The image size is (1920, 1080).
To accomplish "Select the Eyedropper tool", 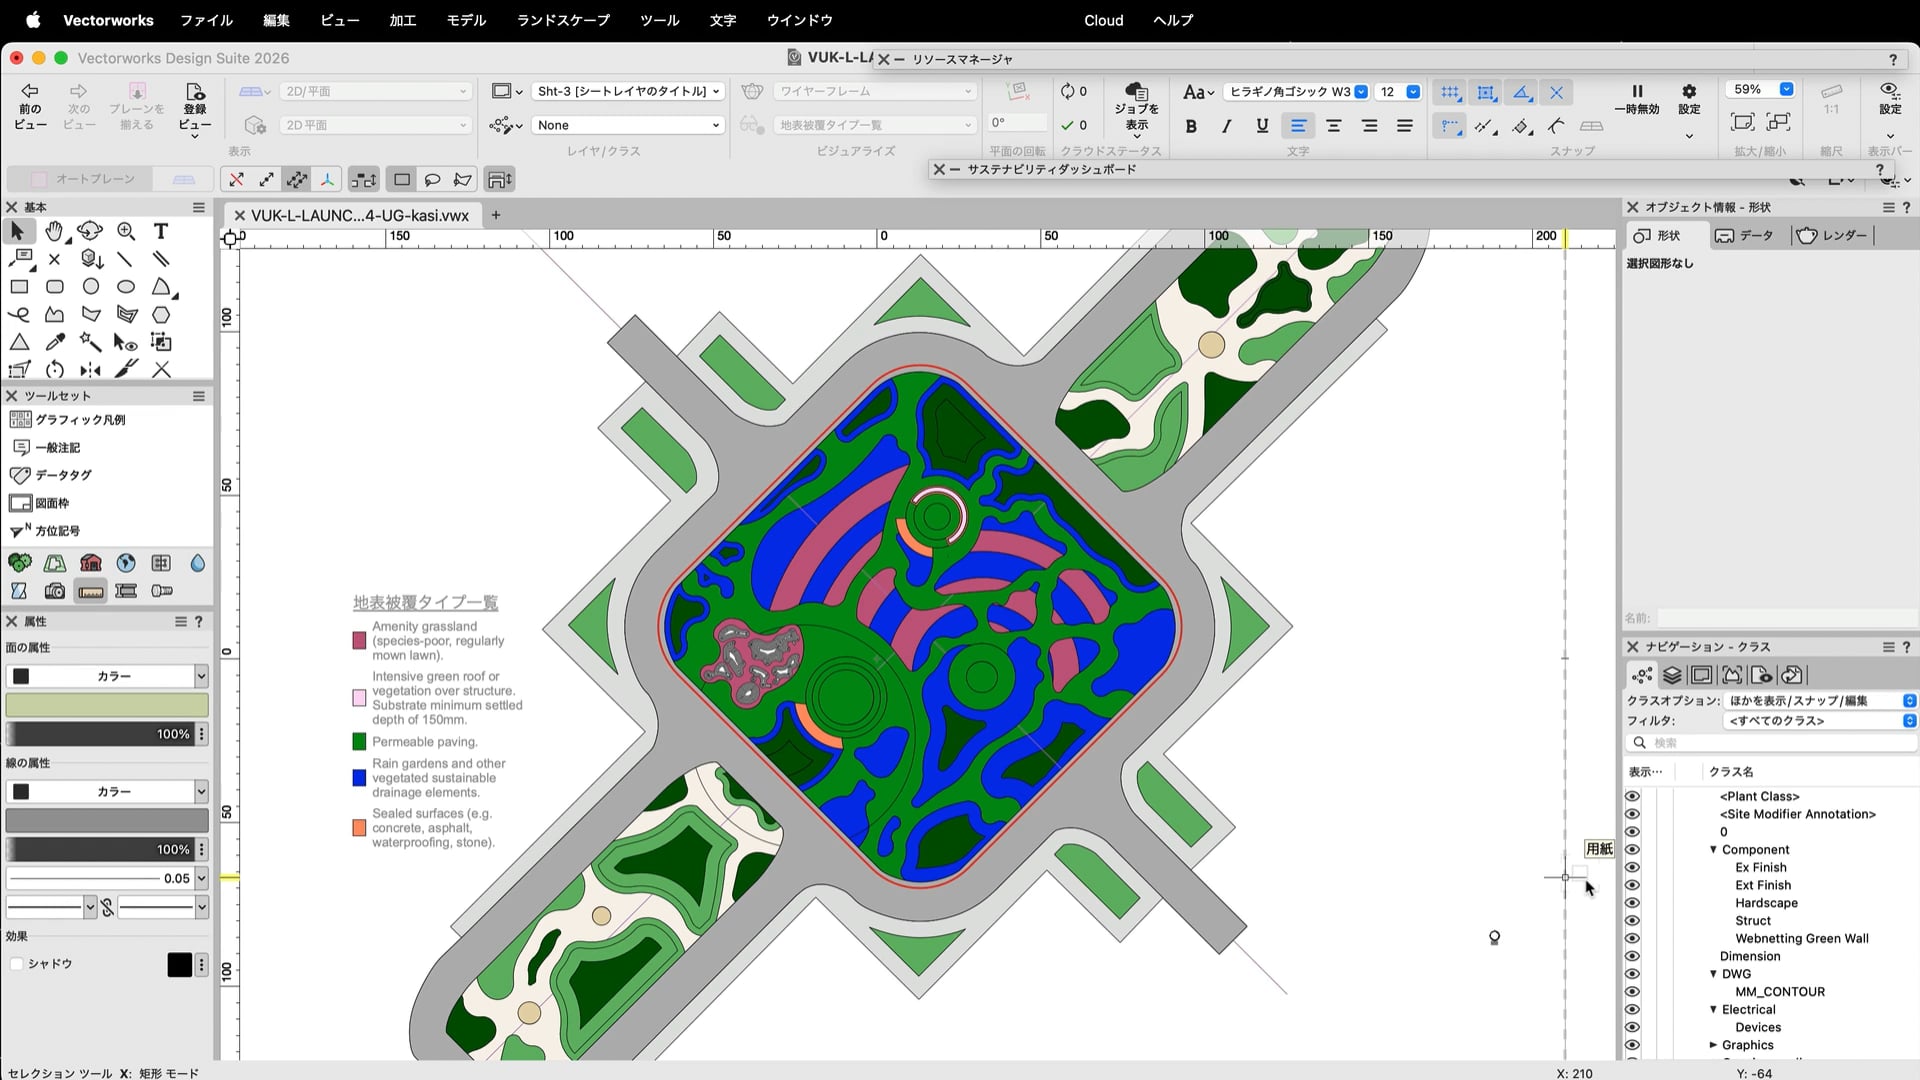I will (x=55, y=342).
